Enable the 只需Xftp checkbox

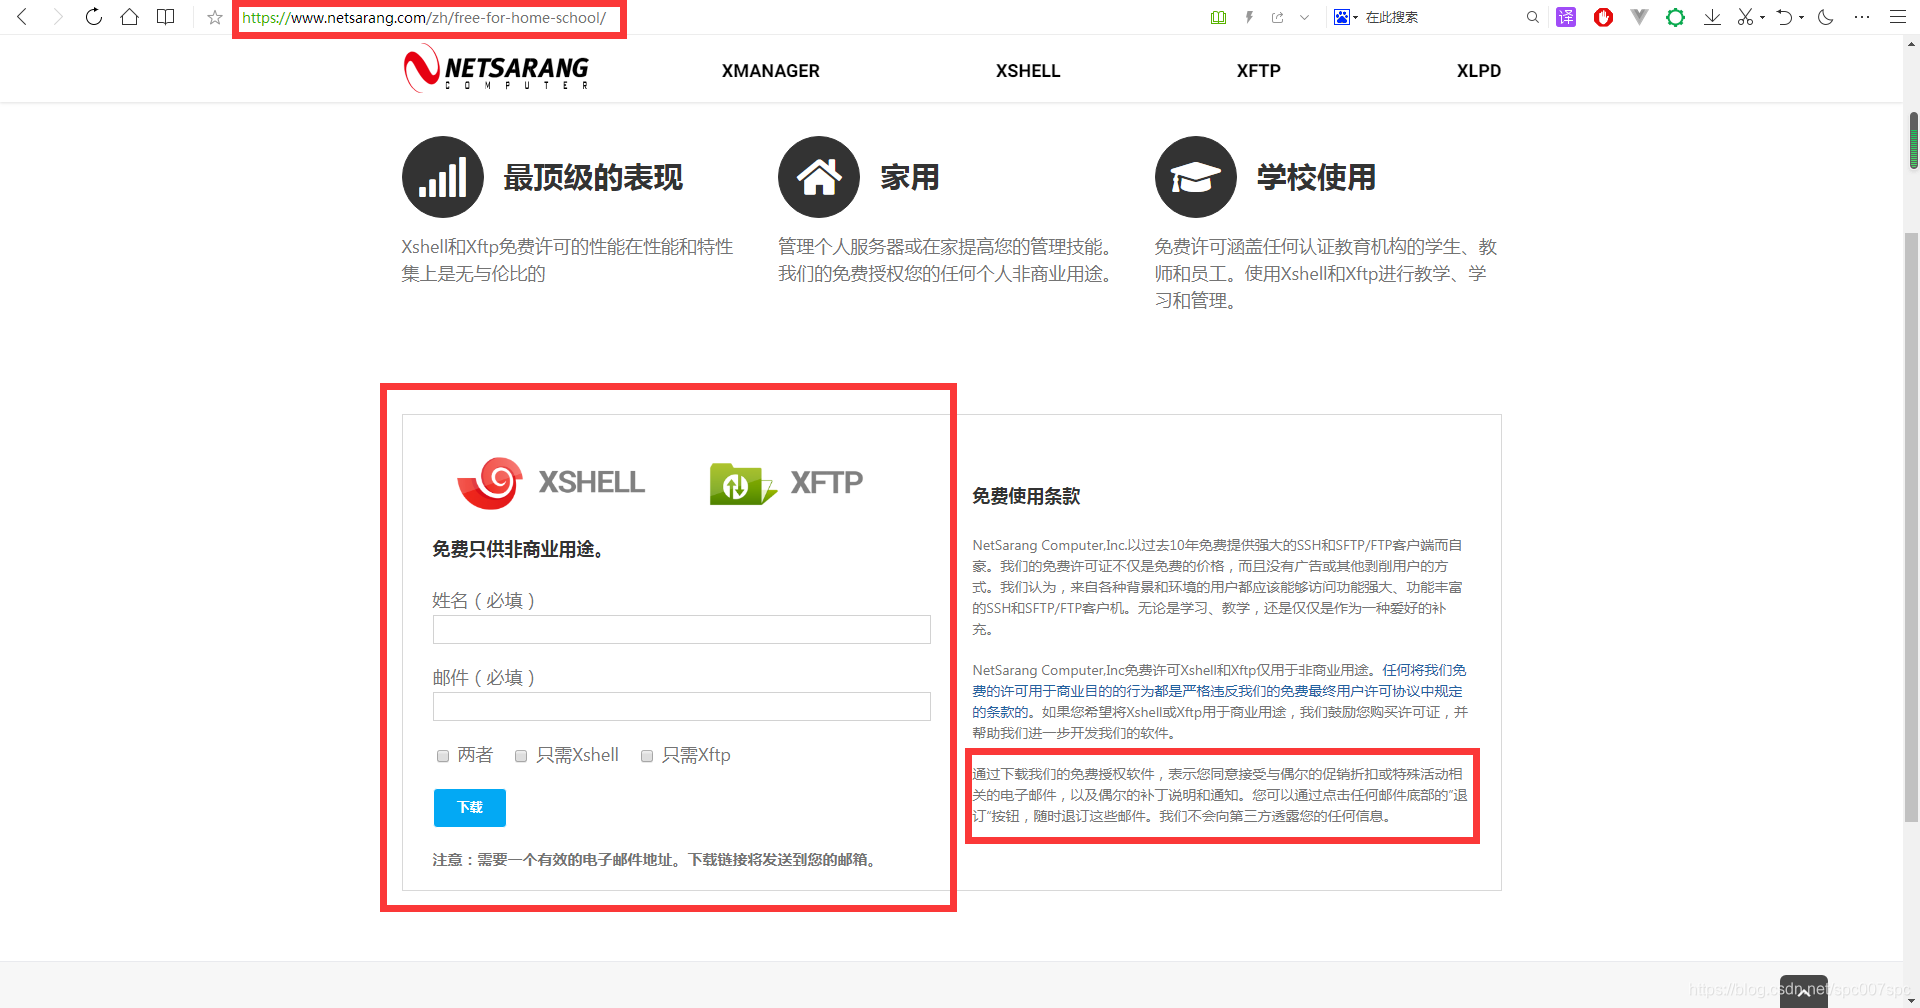pos(646,756)
